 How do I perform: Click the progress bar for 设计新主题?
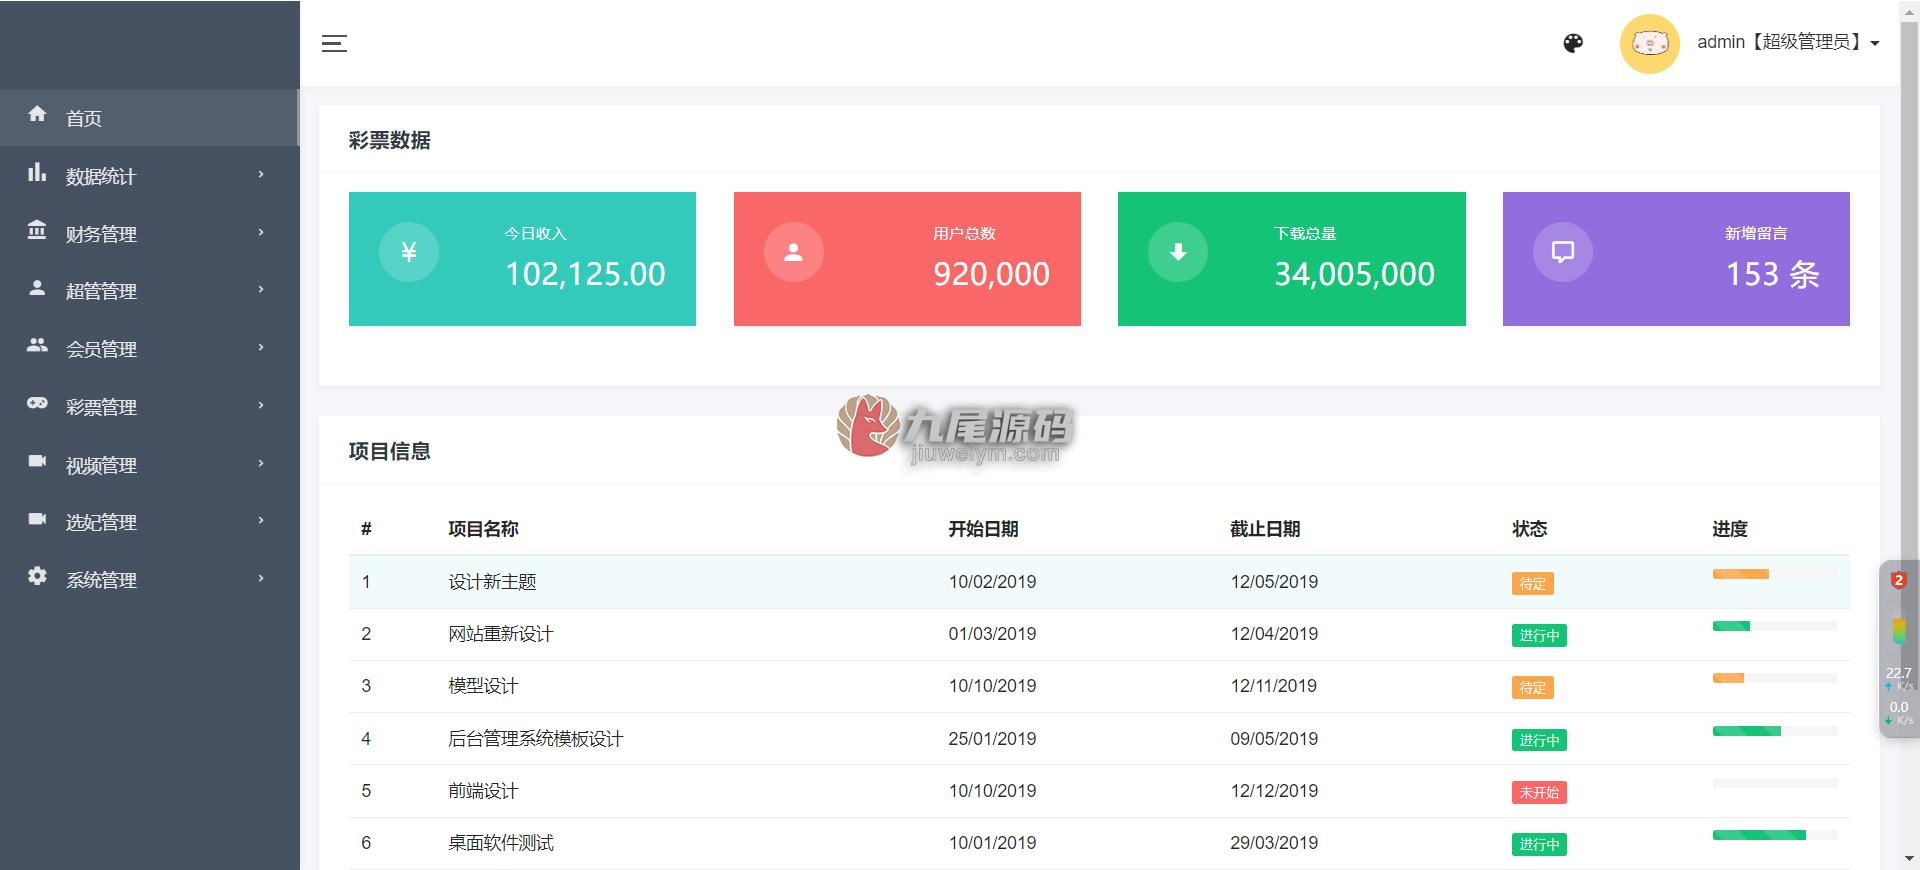point(1775,574)
